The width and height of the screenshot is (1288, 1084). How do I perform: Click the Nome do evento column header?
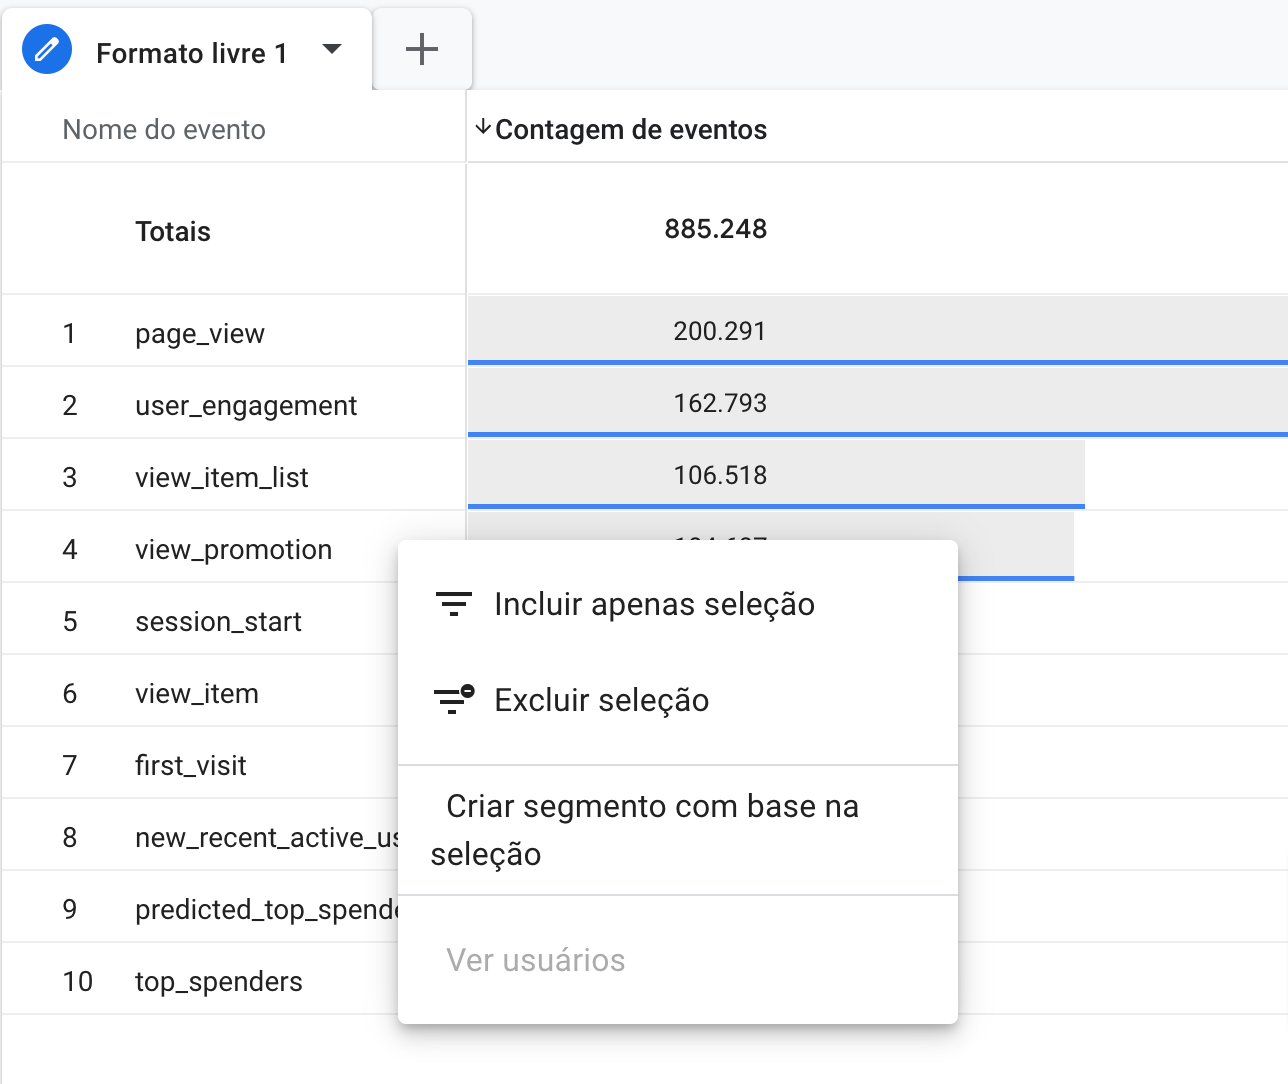tap(164, 130)
